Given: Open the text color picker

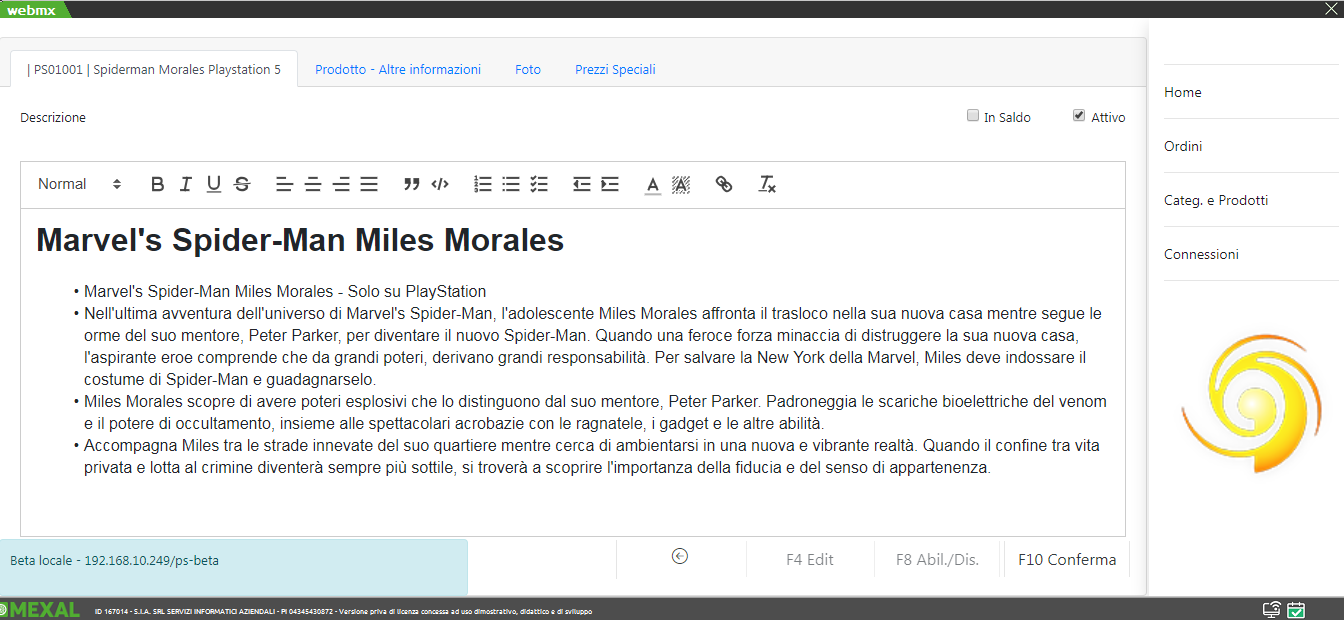Looking at the screenshot, I should click(x=653, y=184).
